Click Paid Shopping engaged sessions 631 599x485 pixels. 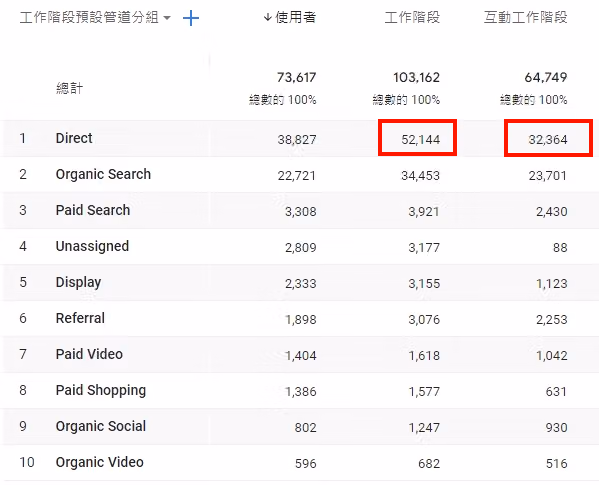(x=556, y=392)
